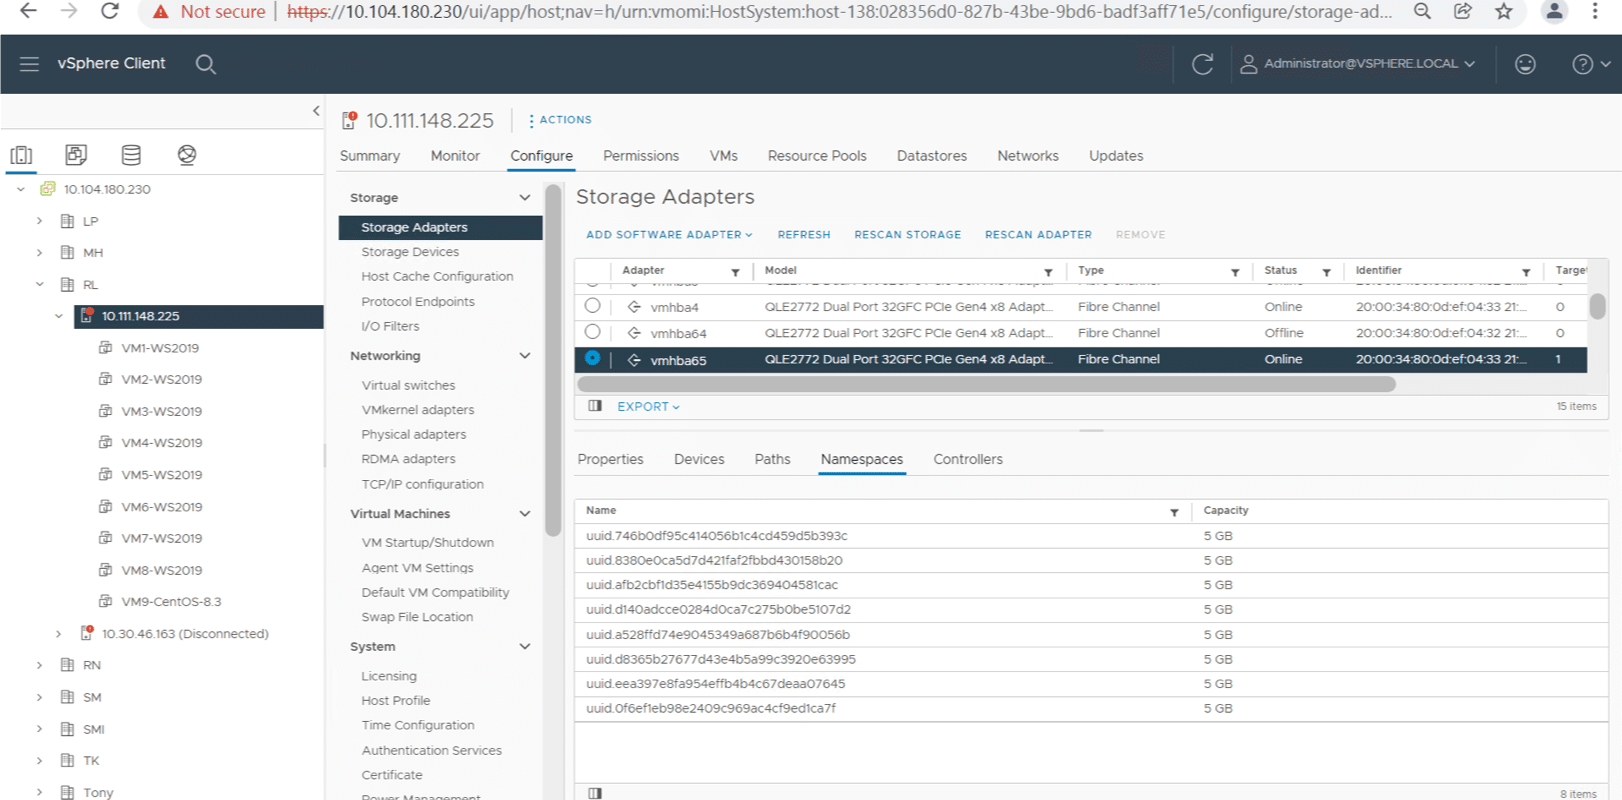Bookmark this page with star icon
Screen dimensions: 1622x800
(1504, 11)
